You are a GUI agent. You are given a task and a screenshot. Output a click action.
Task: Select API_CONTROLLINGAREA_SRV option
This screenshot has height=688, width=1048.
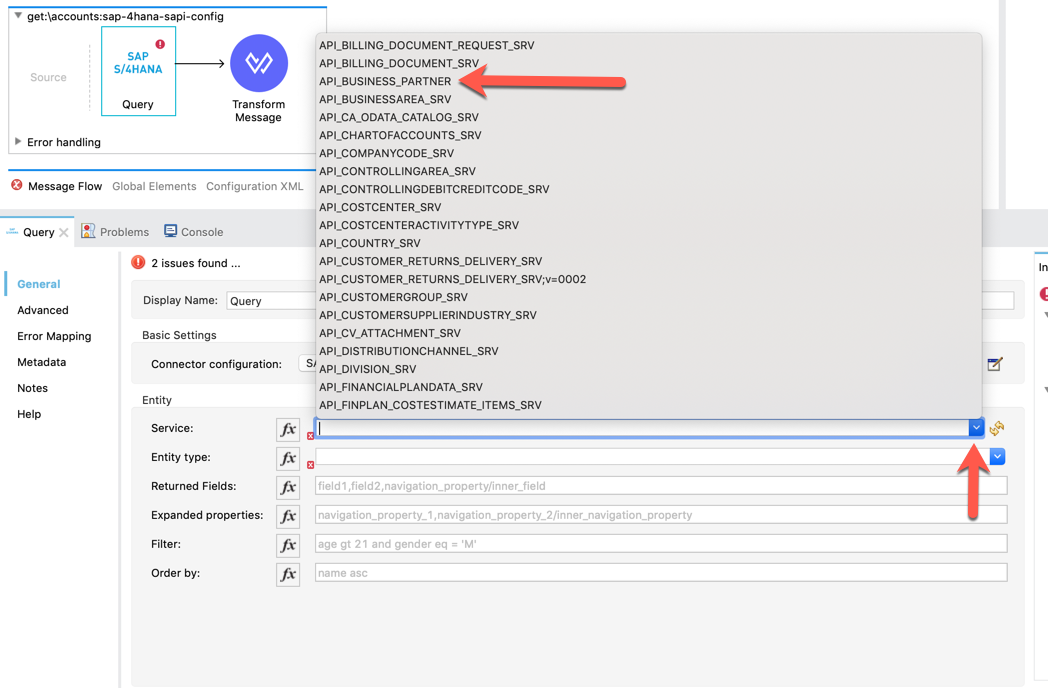pos(397,172)
